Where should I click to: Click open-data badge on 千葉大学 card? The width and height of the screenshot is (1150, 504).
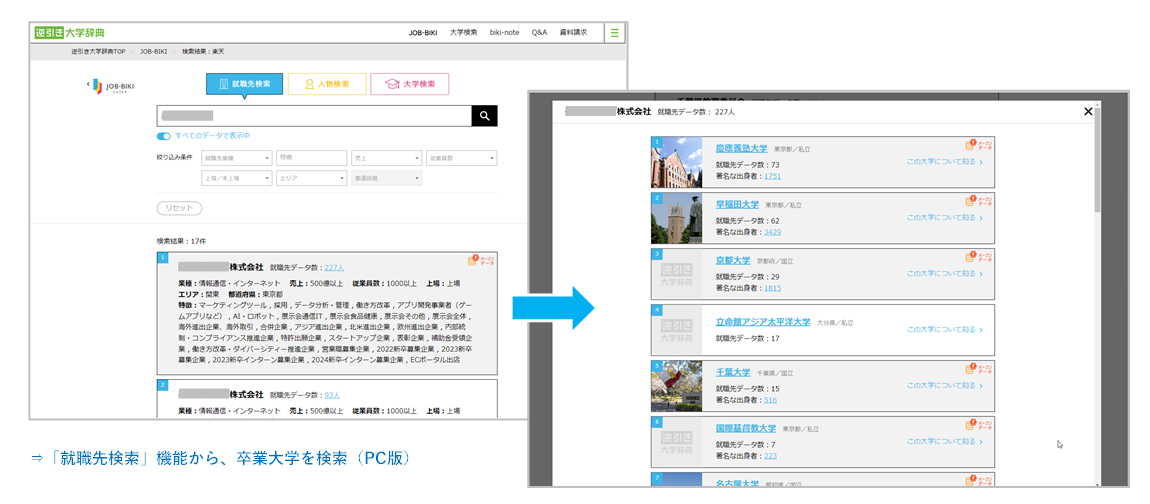pos(976,368)
